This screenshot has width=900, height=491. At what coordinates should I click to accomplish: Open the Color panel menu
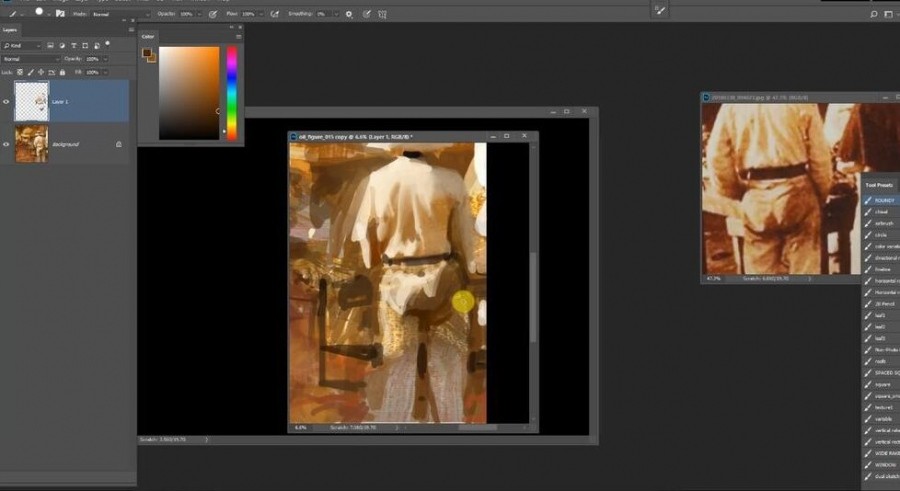coord(238,36)
